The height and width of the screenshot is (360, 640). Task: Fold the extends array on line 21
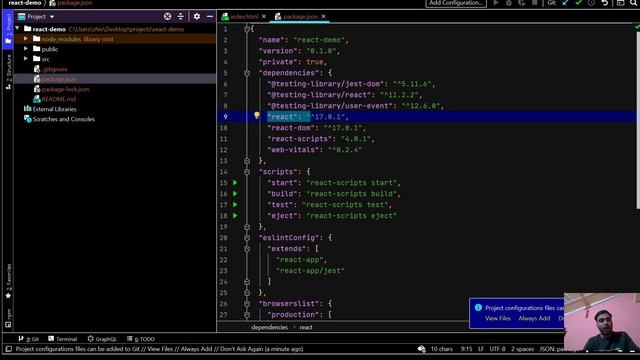click(x=247, y=249)
